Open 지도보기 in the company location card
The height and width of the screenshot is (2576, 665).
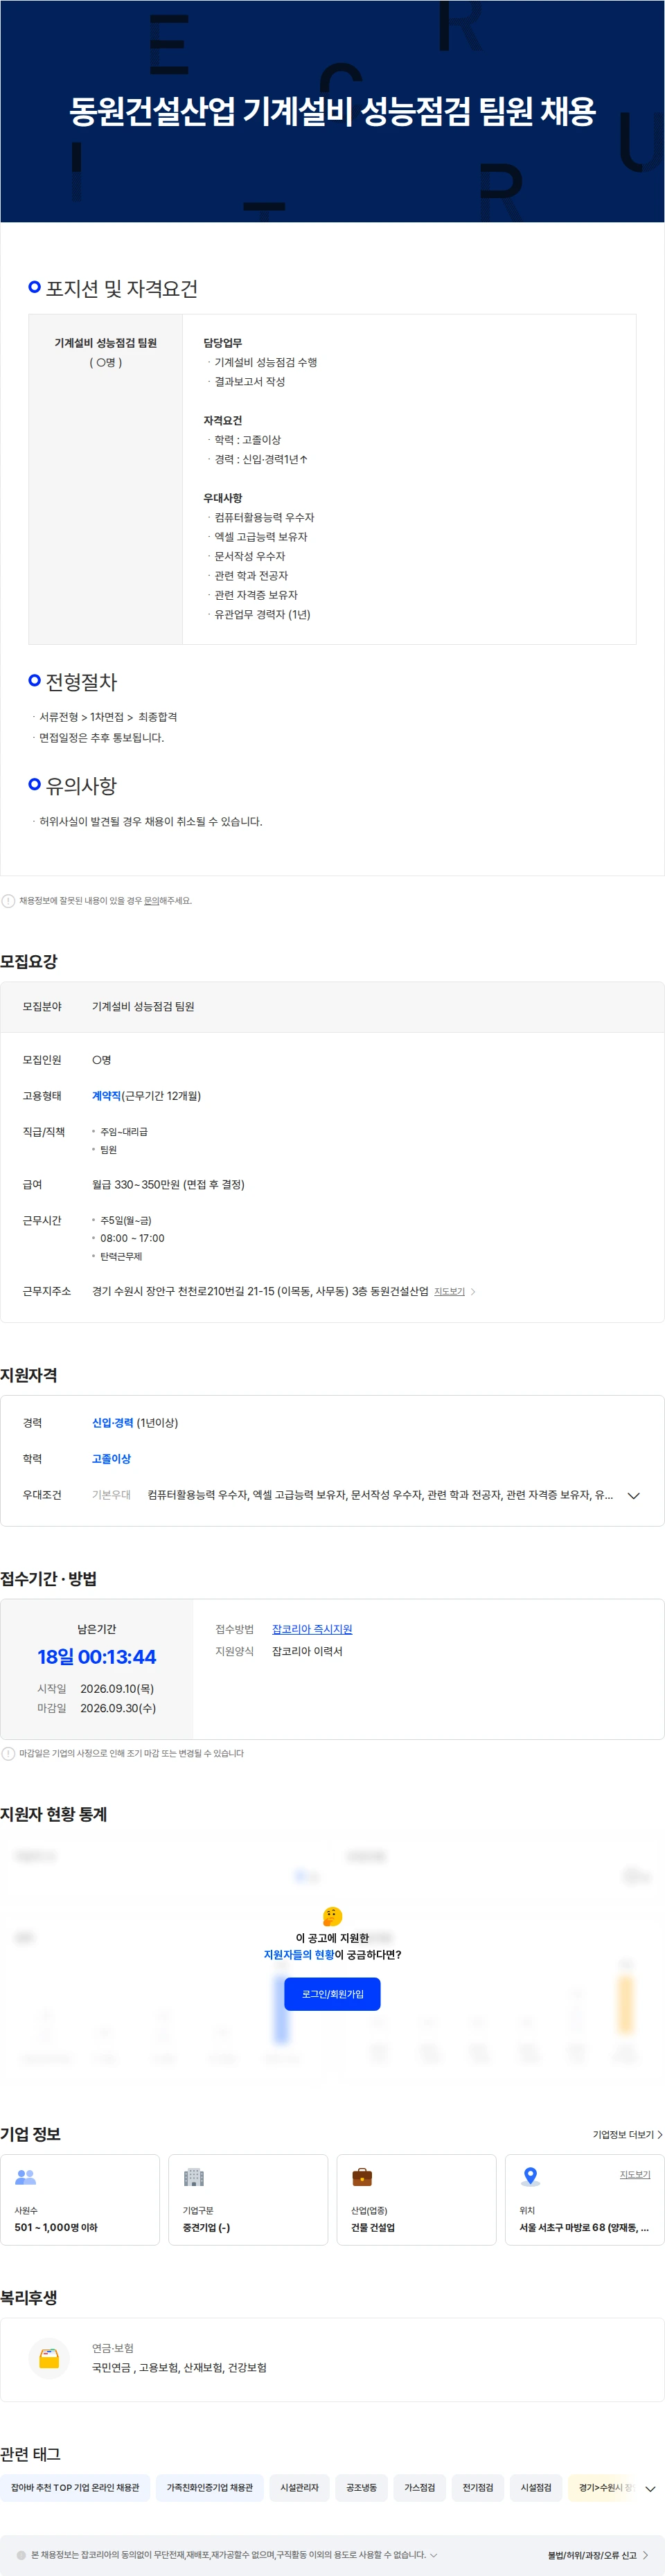(x=635, y=2174)
